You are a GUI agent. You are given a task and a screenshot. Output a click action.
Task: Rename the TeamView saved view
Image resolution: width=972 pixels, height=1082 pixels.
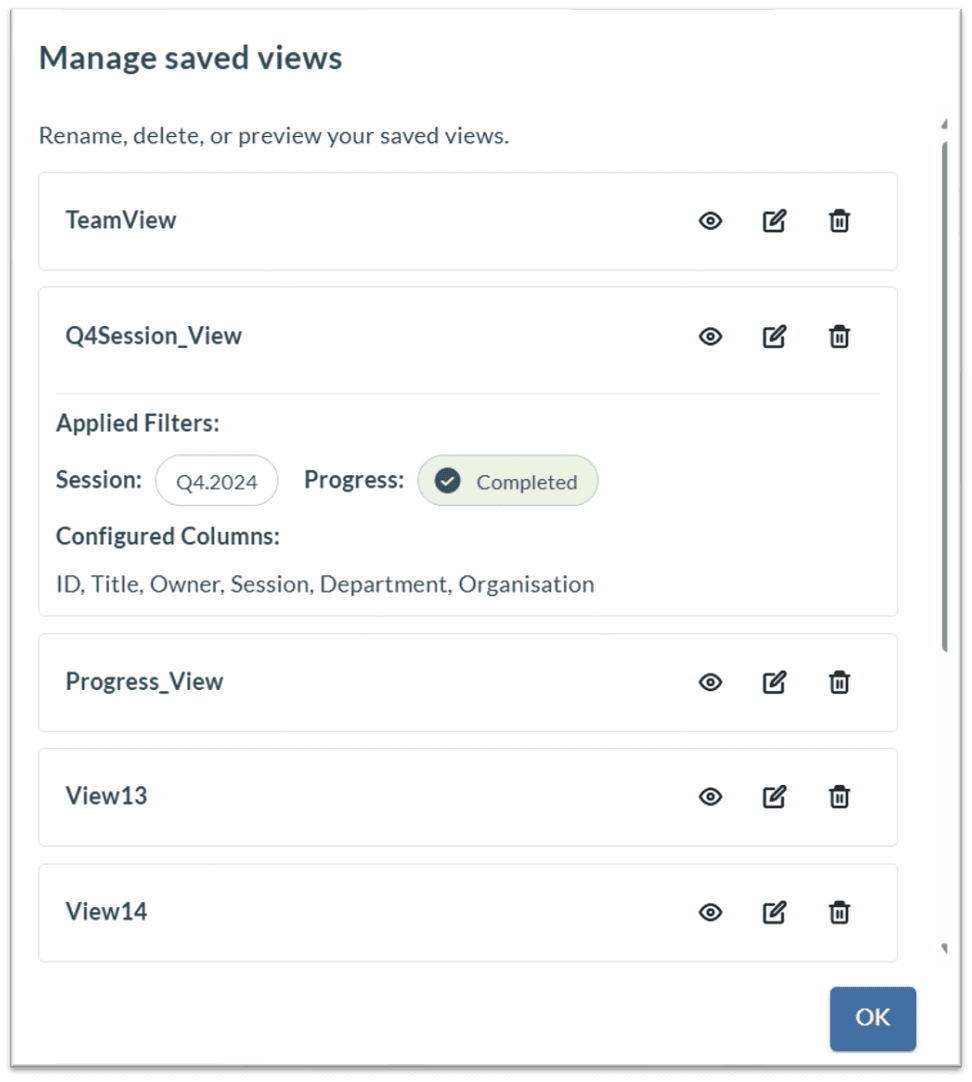[774, 221]
